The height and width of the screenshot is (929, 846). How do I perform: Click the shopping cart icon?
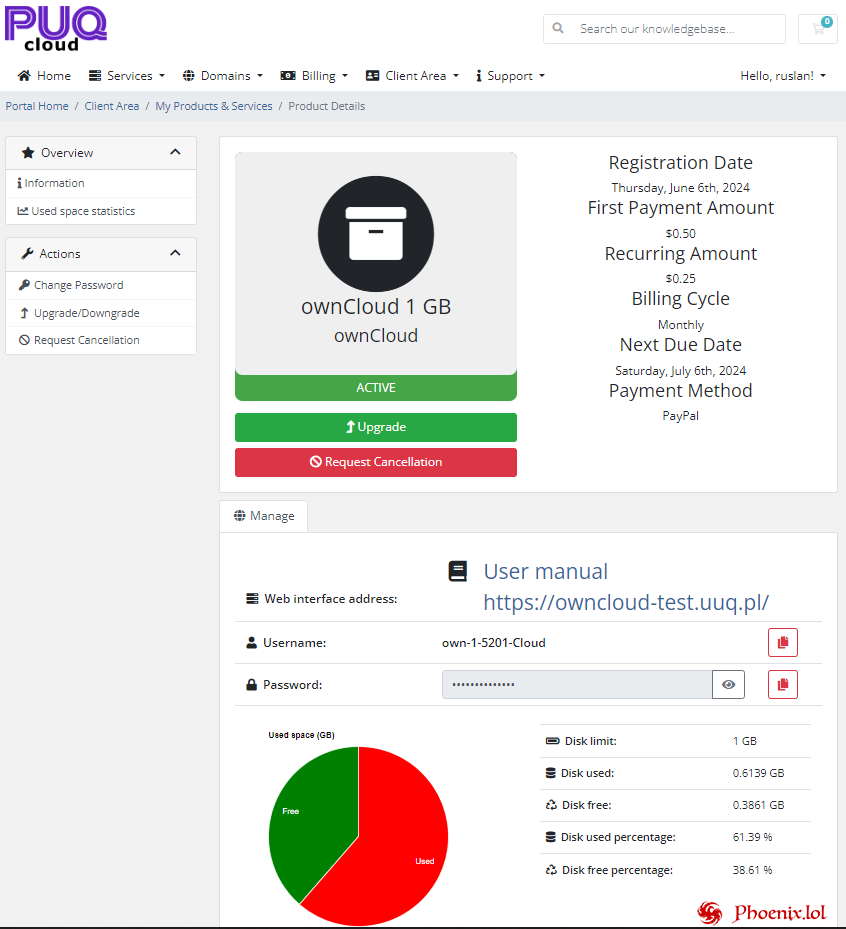818,29
